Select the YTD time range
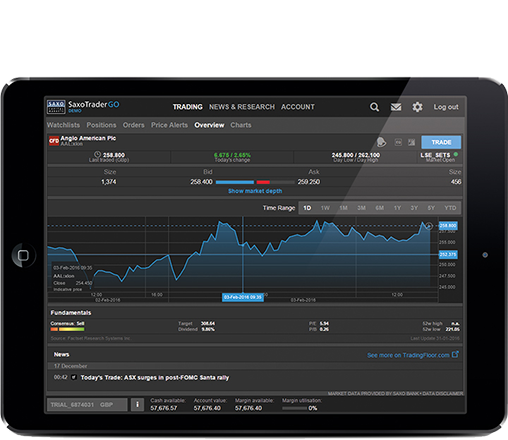This screenshot has width=508, height=440. (450, 208)
